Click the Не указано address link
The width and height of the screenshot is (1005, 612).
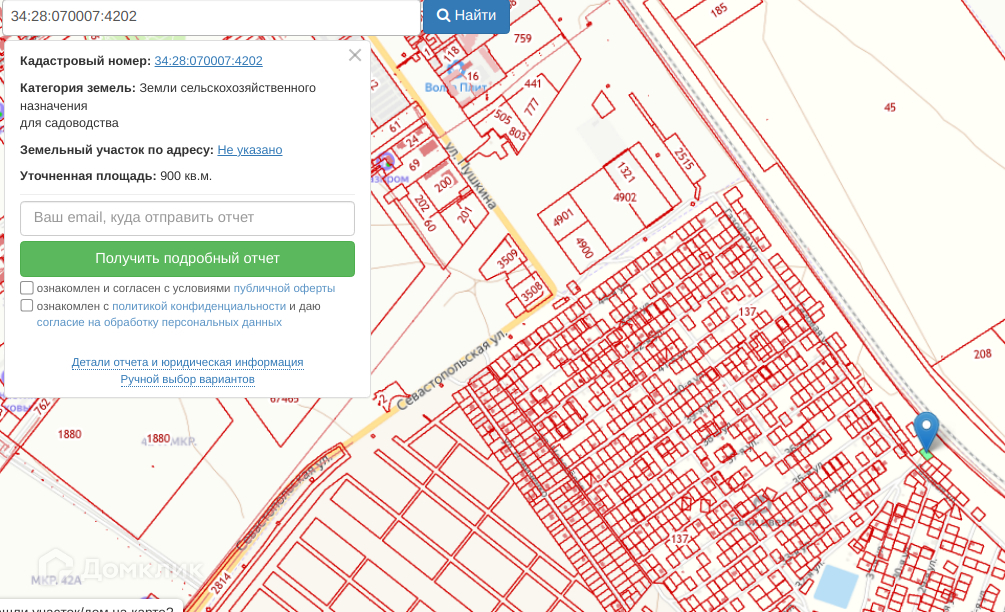249,150
